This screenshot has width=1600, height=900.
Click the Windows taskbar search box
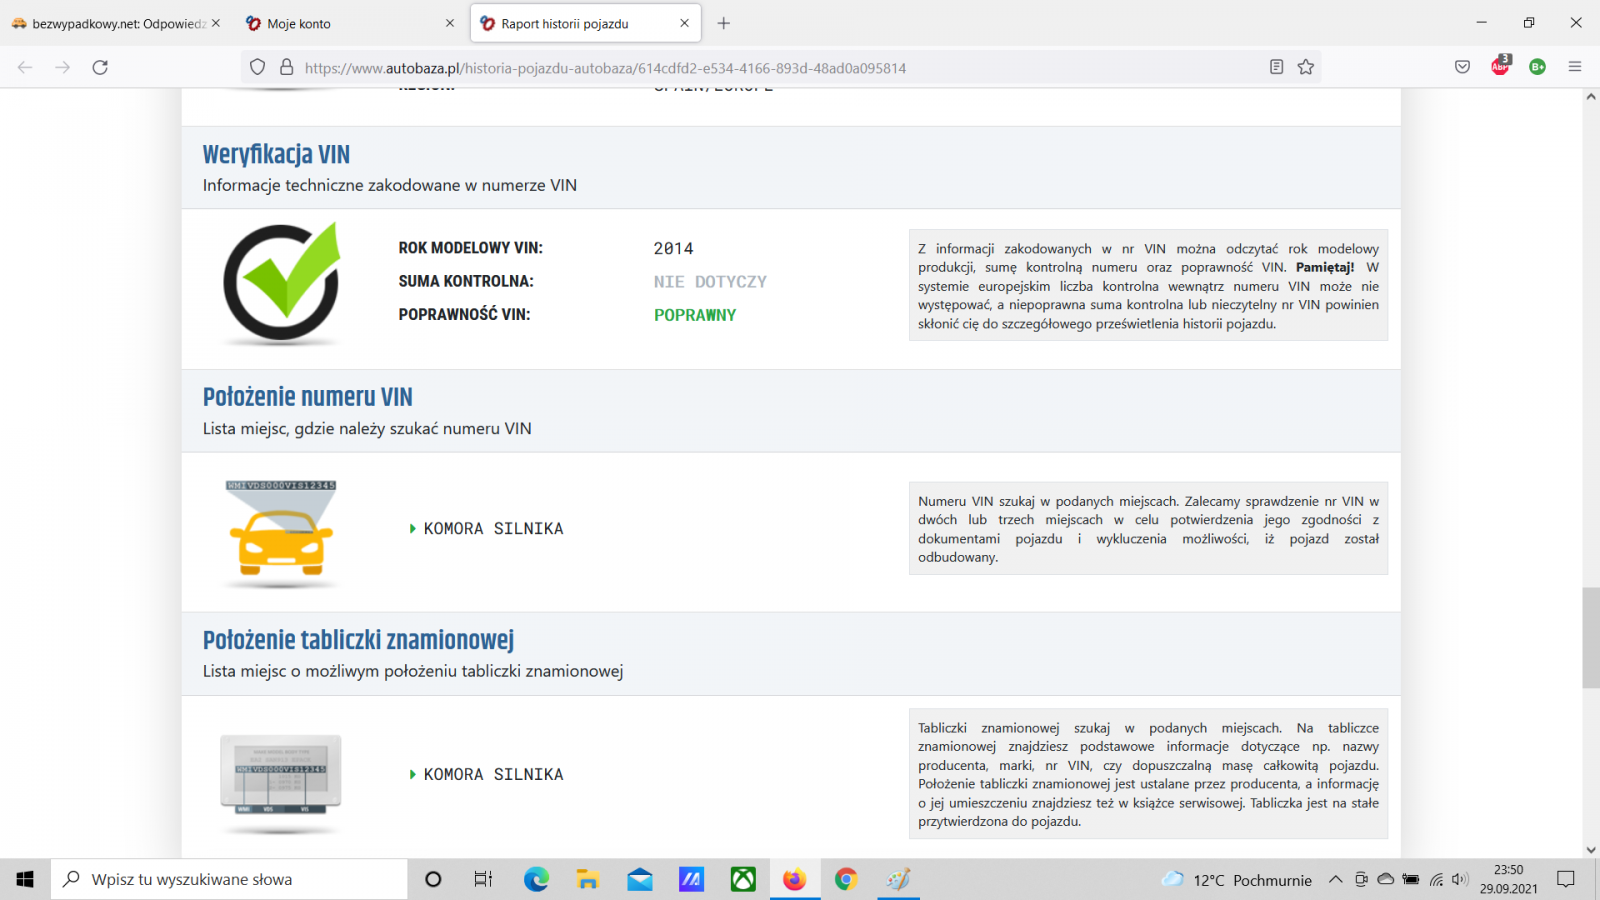(230, 879)
